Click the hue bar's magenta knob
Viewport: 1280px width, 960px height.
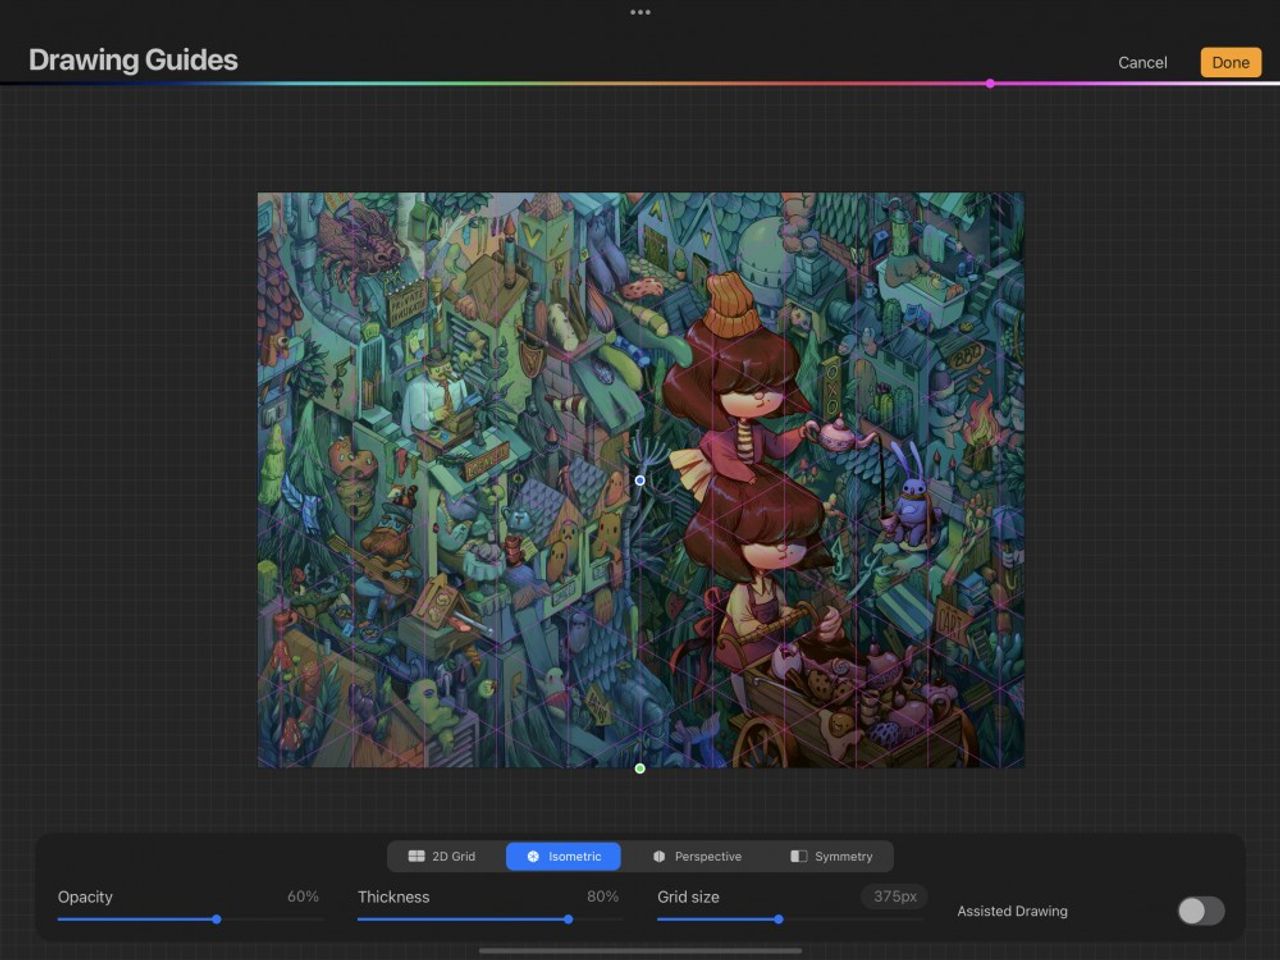point(990,84)
